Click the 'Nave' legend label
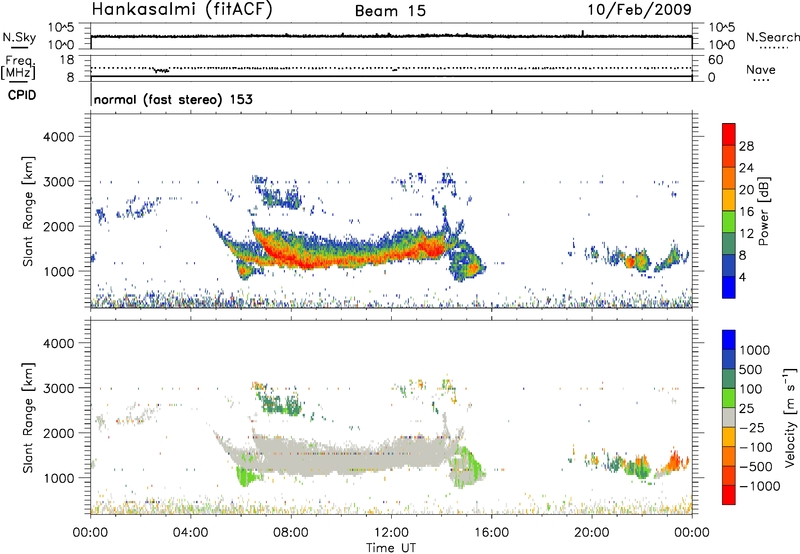 (x=761, y=69)
